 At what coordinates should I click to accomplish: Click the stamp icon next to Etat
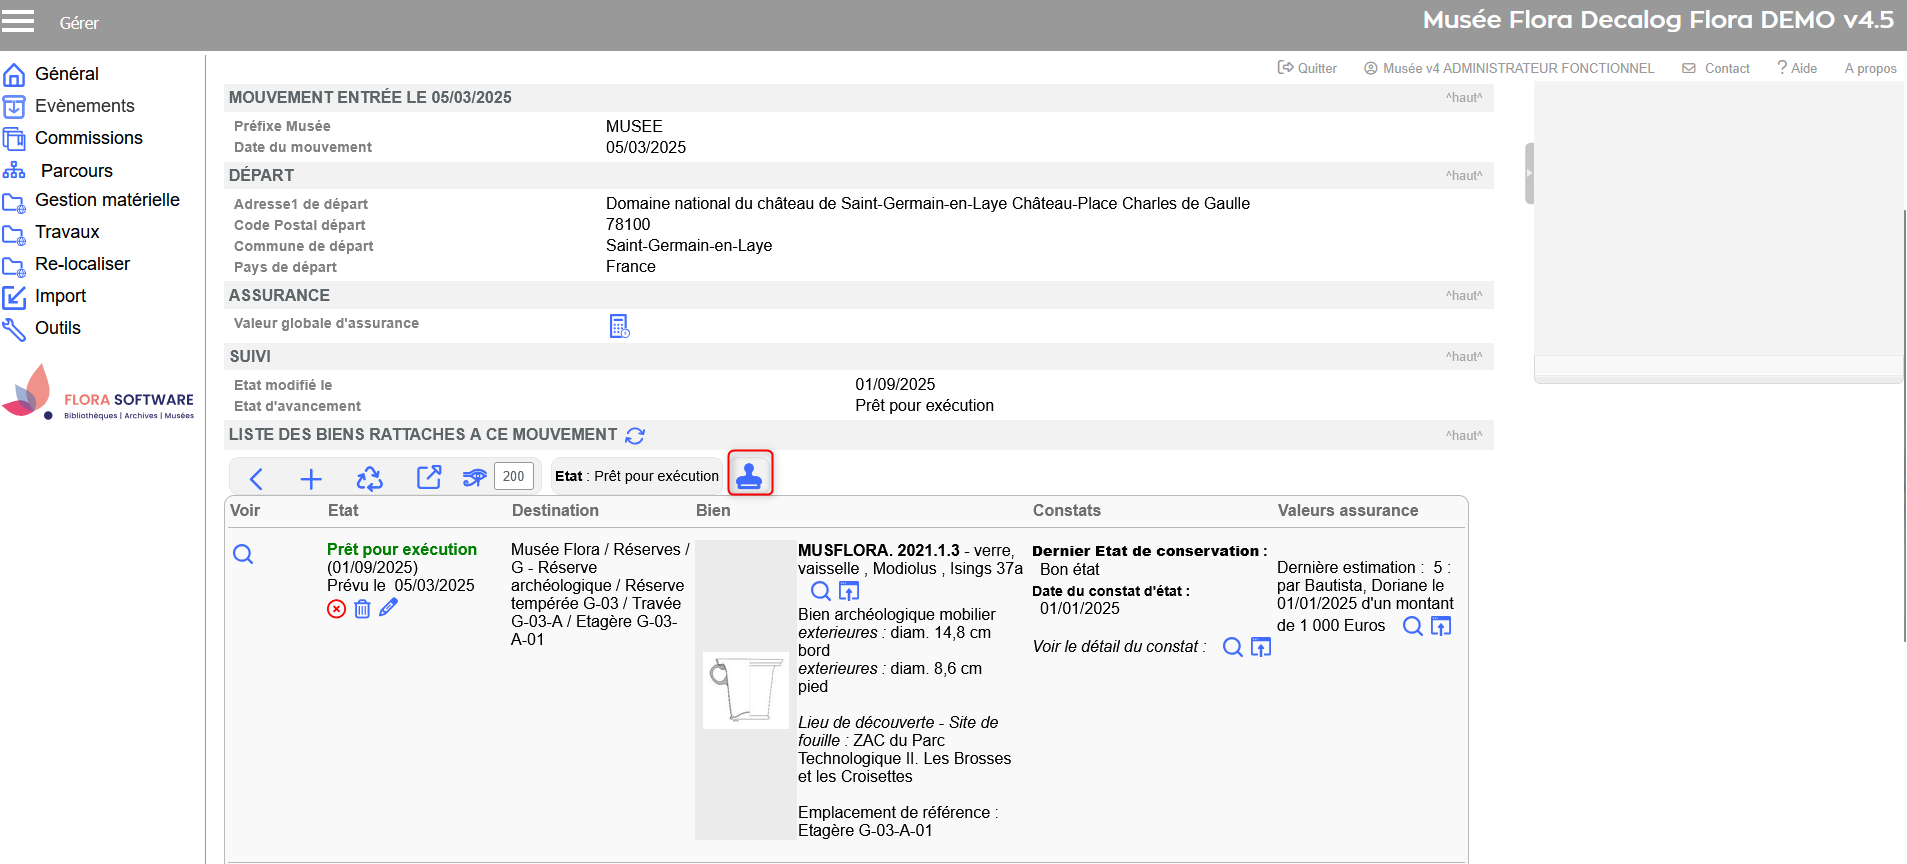(749, 474)
